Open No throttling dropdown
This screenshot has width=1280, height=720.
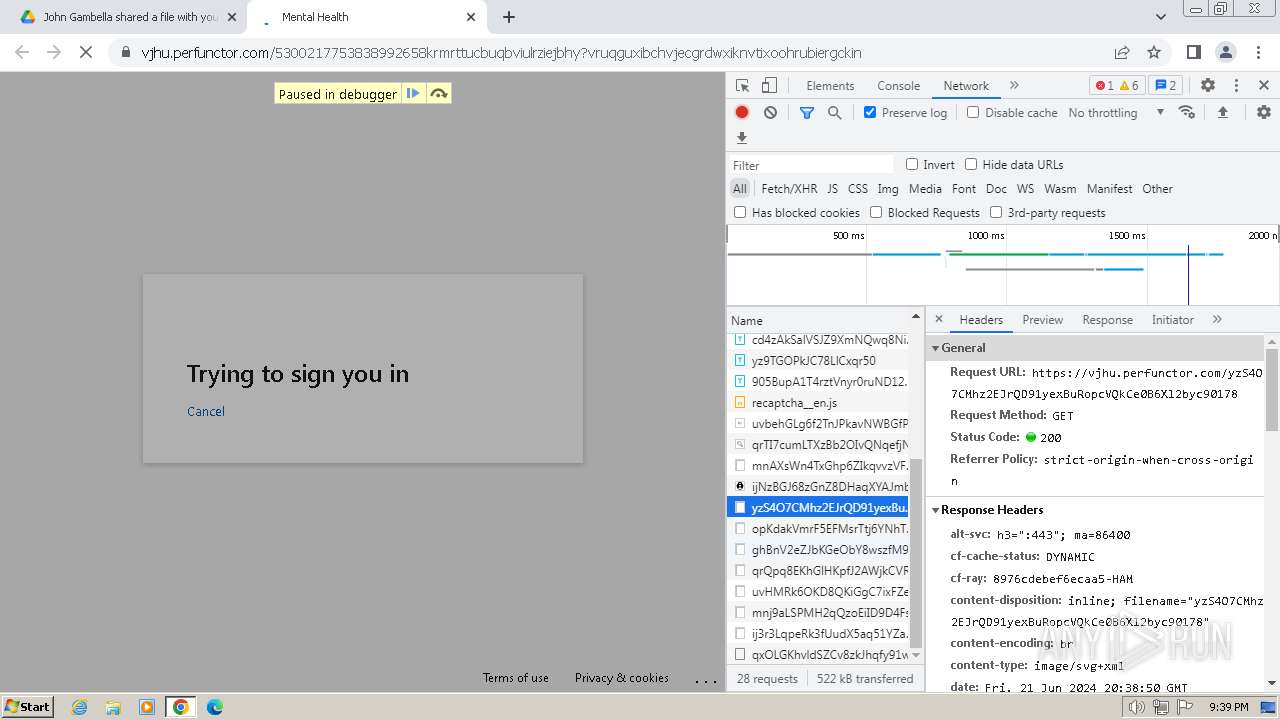pyautogui.click(x=1116, y=112)
